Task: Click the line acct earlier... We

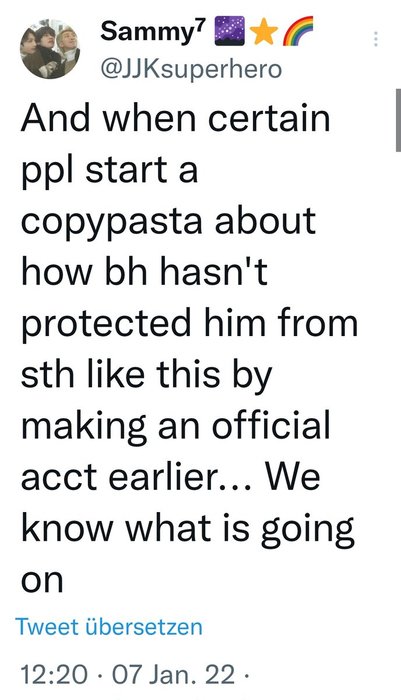Action: 171,478
